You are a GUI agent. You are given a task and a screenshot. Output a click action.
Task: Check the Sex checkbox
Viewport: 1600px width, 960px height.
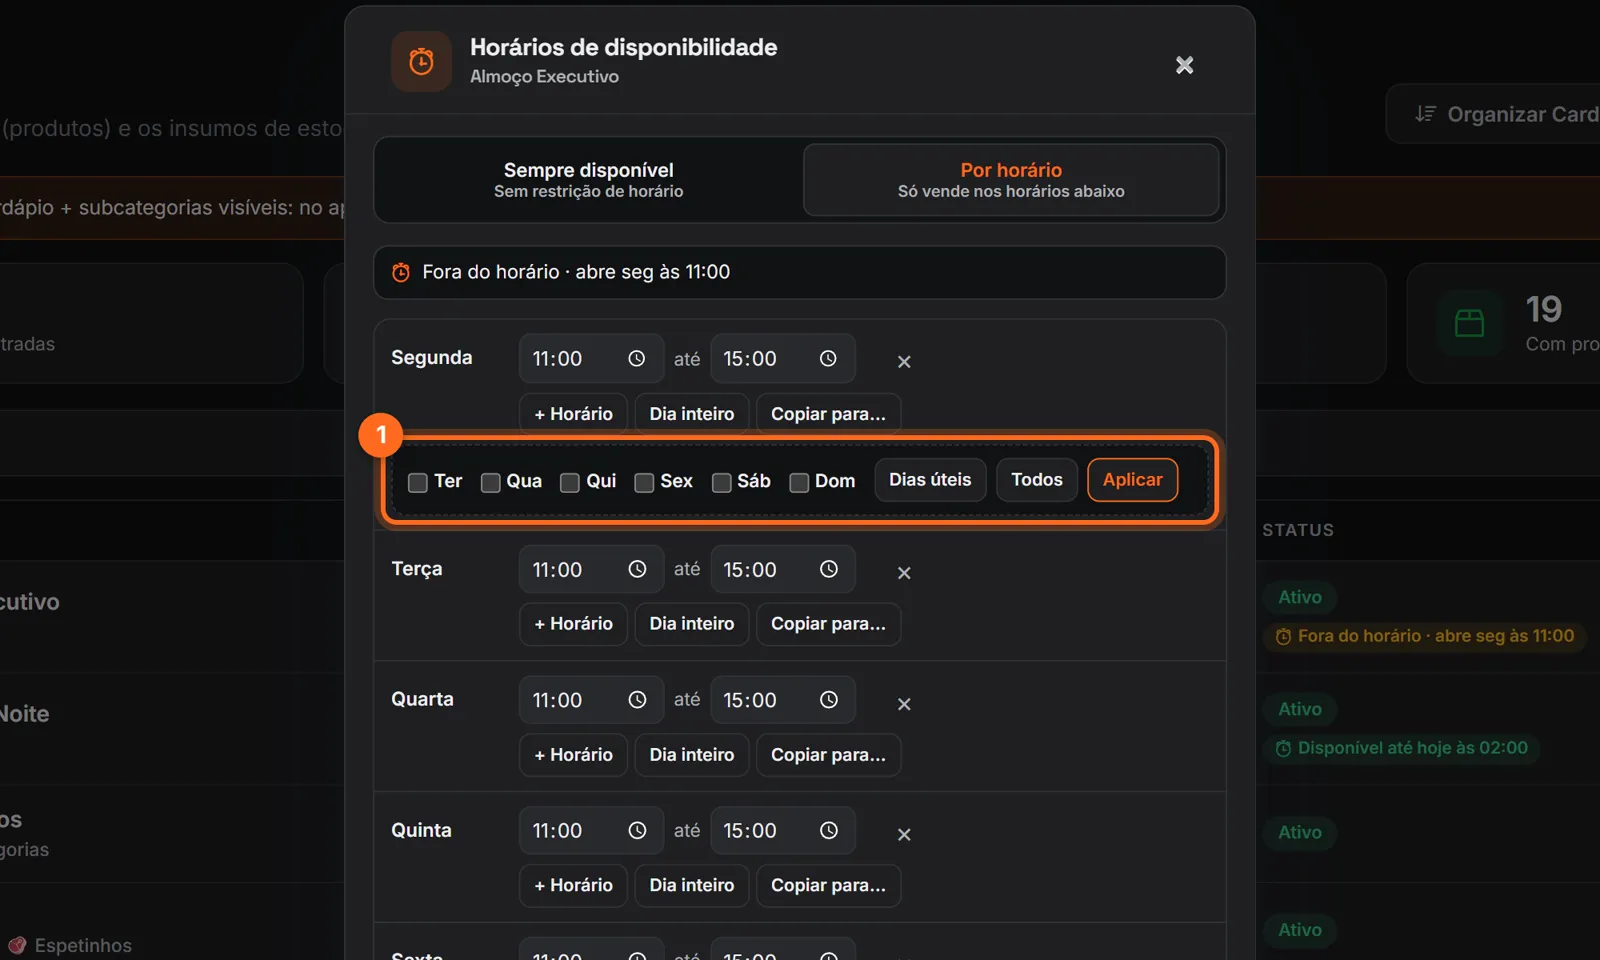(644, 482)
